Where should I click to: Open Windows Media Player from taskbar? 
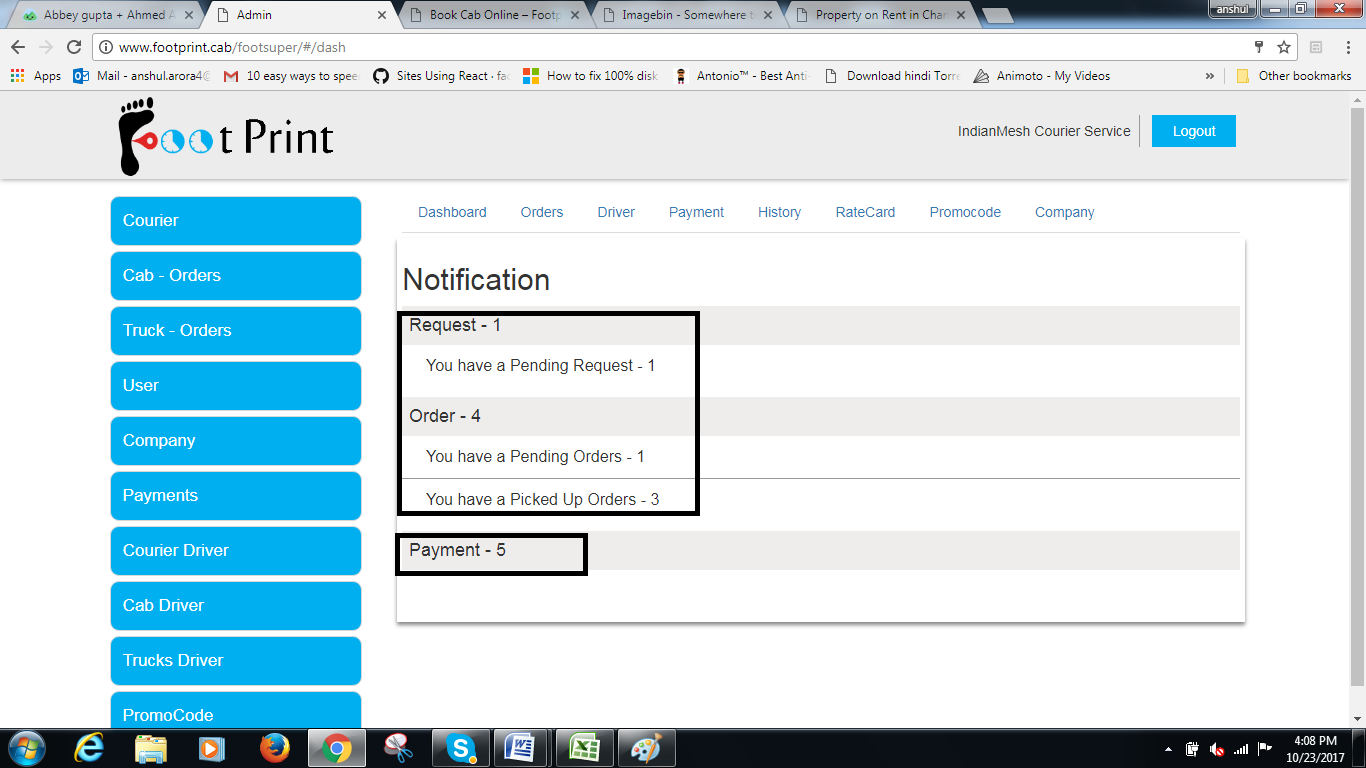[212, 748]
